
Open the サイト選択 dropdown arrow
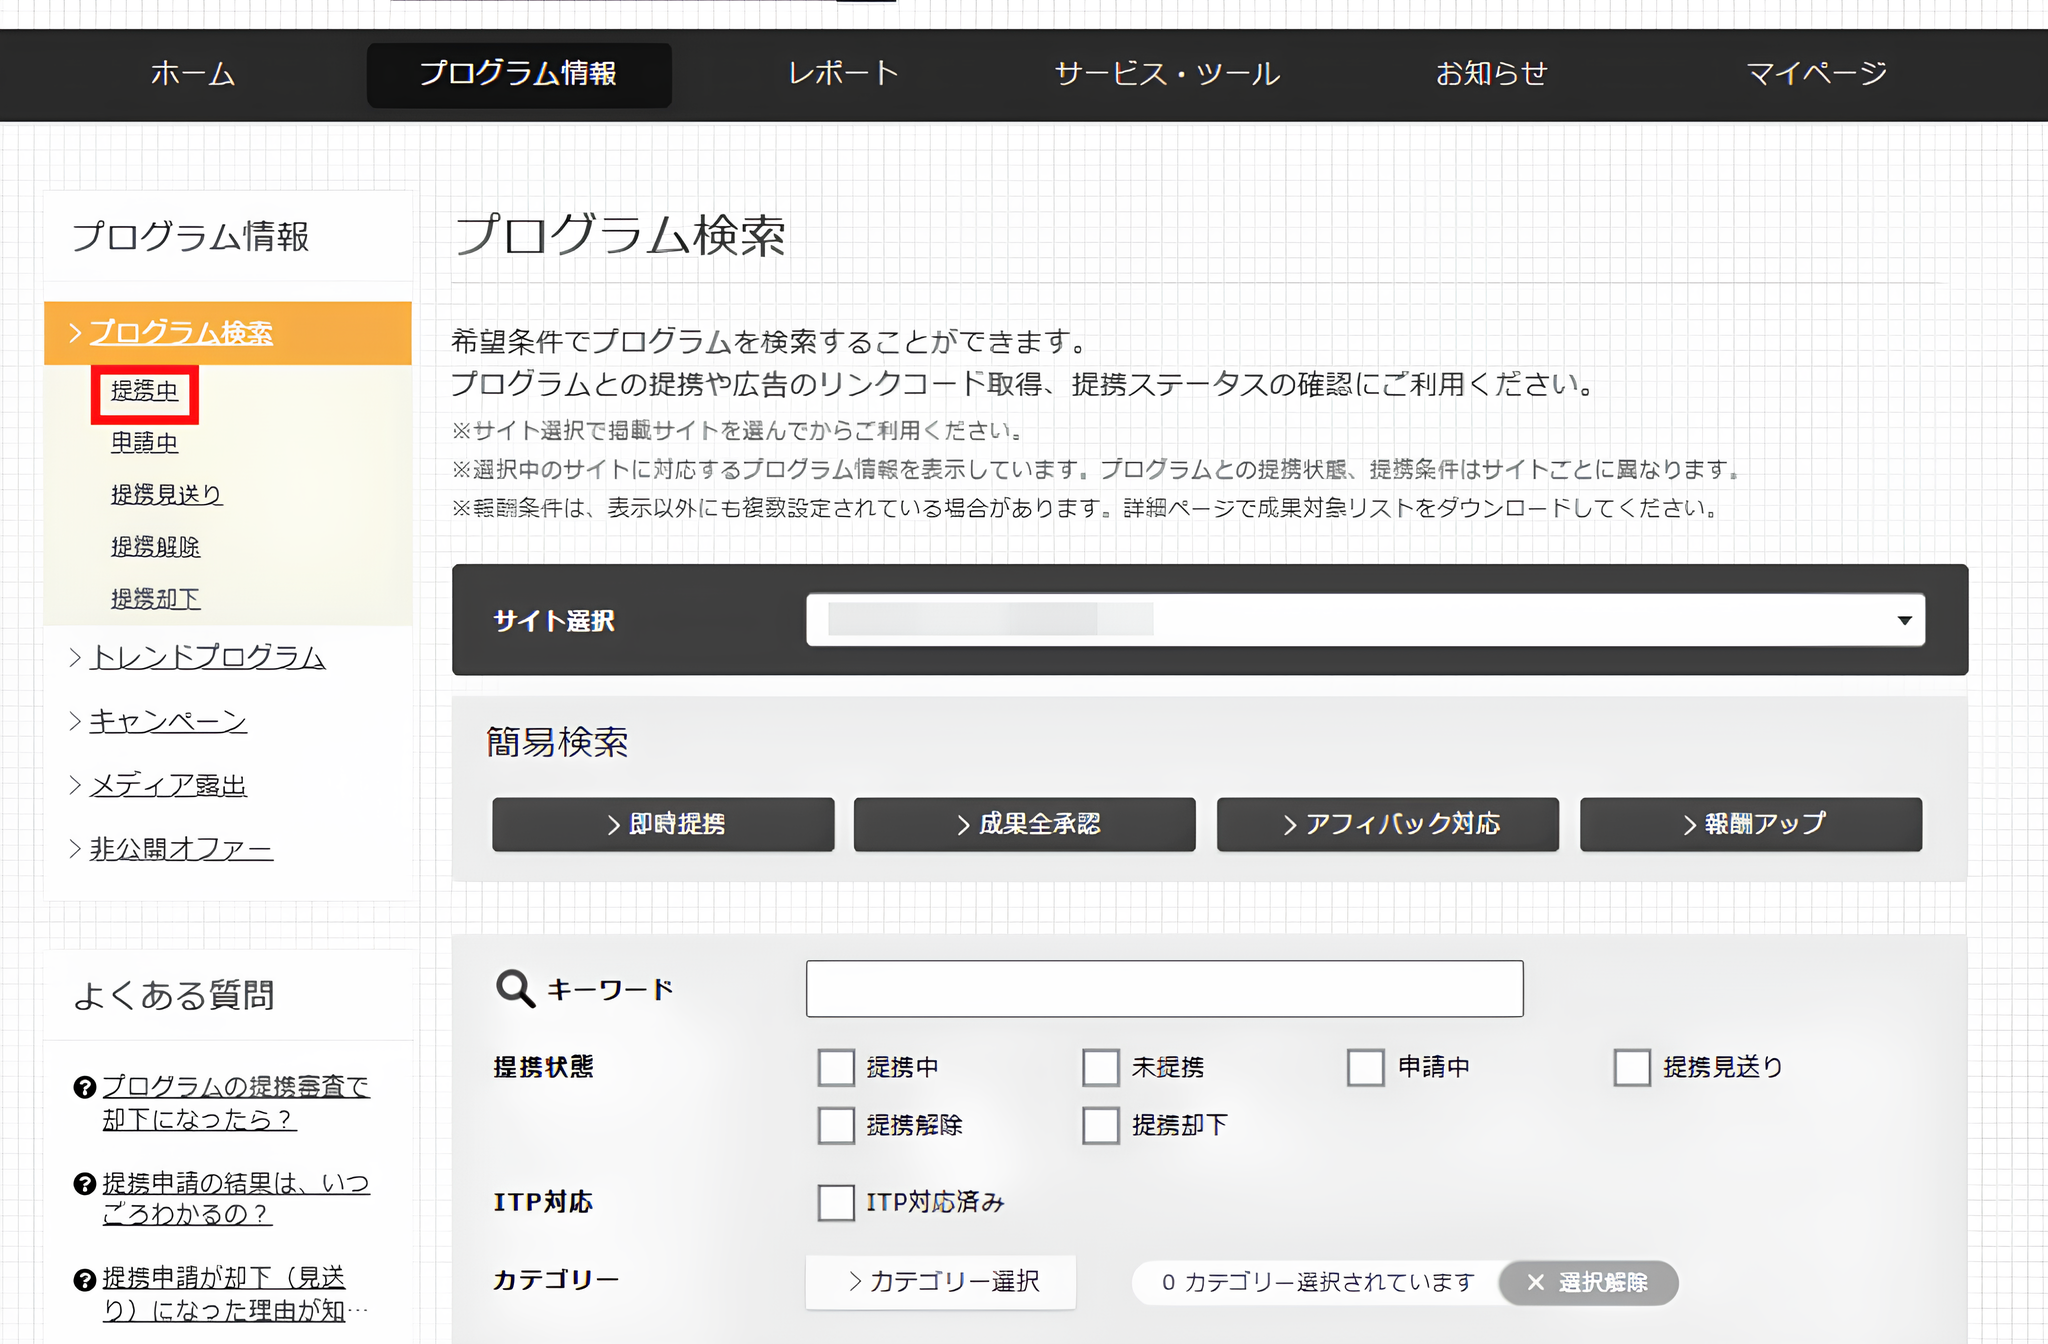click(1901, 620)
